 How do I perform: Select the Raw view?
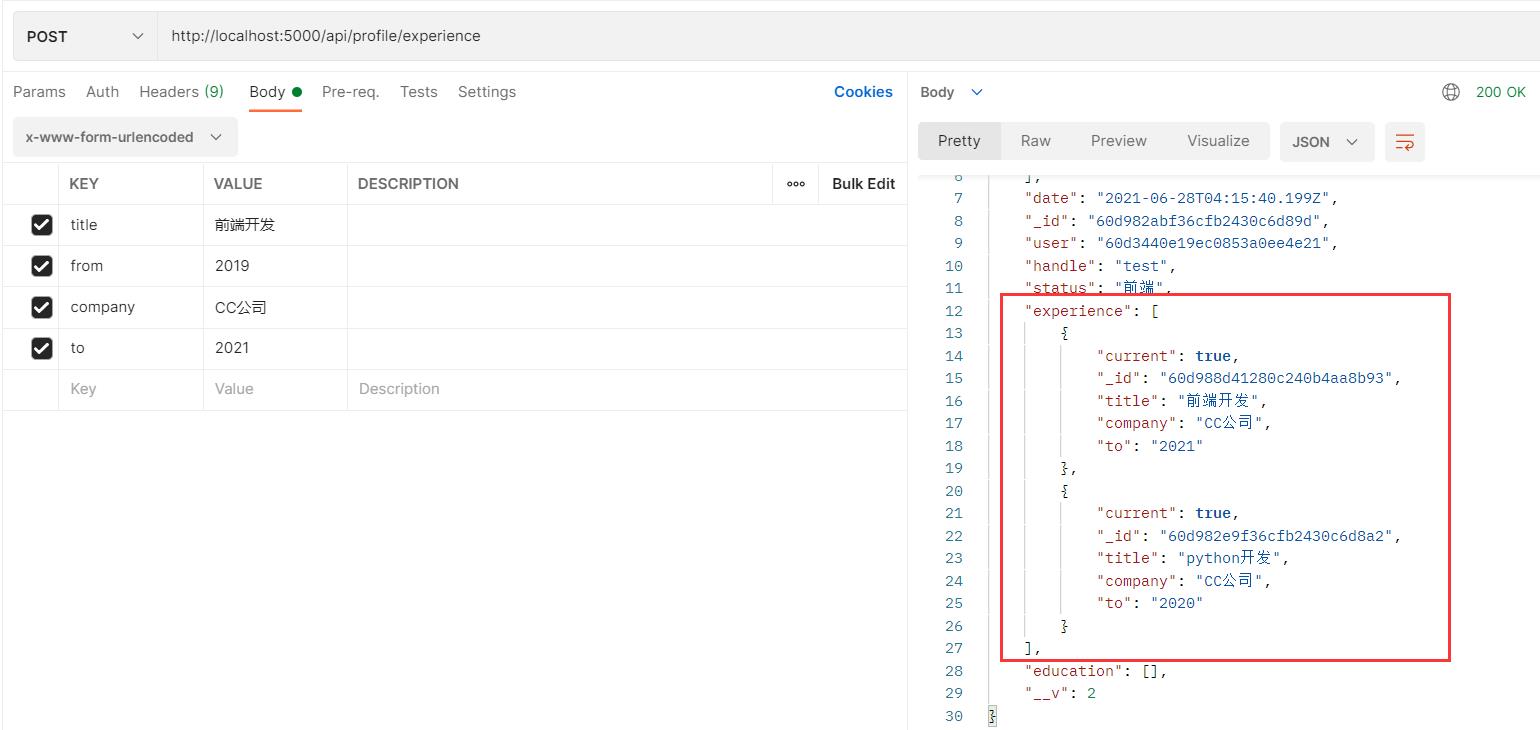click(x=1035, y=141)
